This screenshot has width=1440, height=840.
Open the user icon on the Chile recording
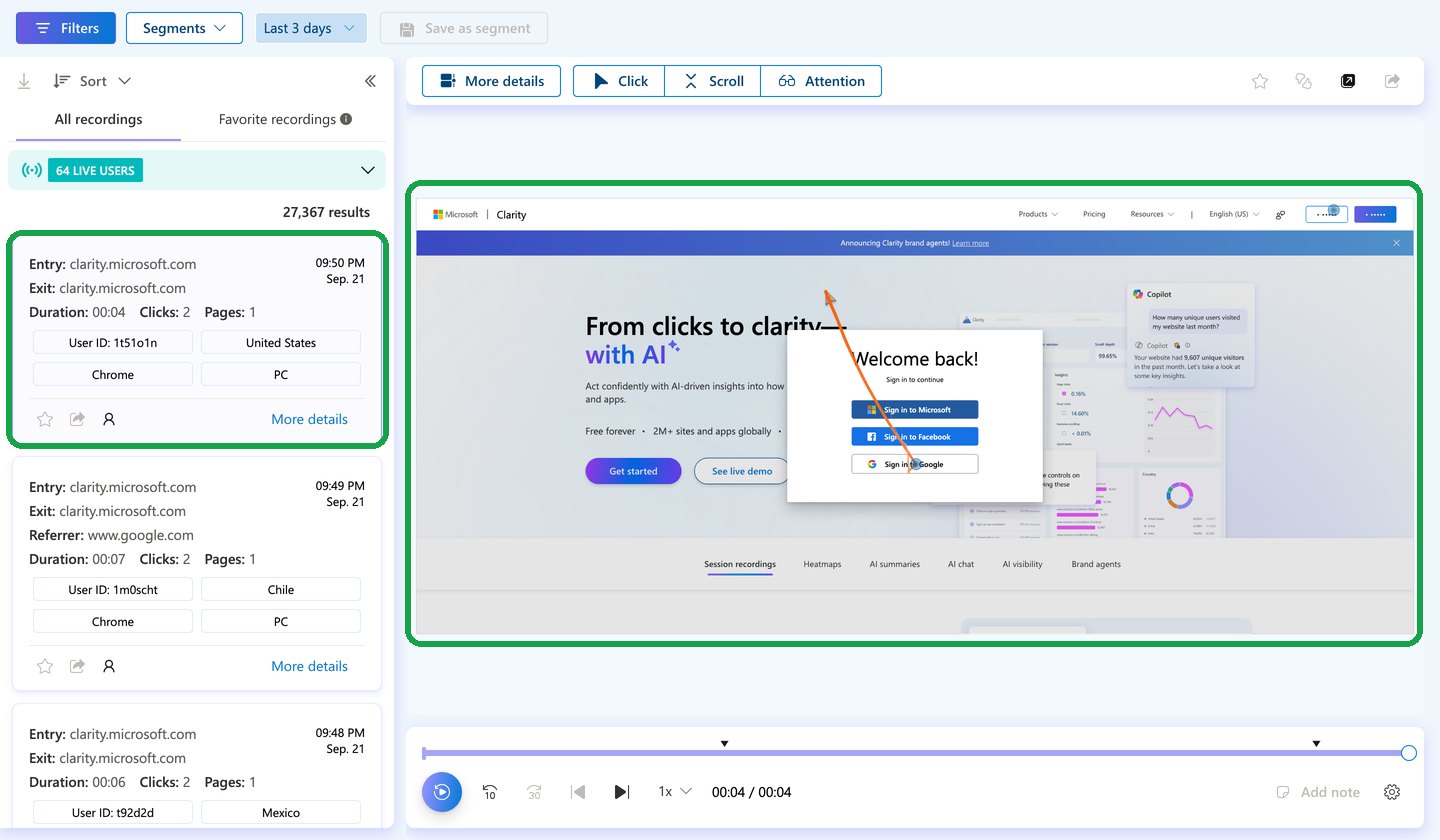pyautogui.click(x=109, y=666)
